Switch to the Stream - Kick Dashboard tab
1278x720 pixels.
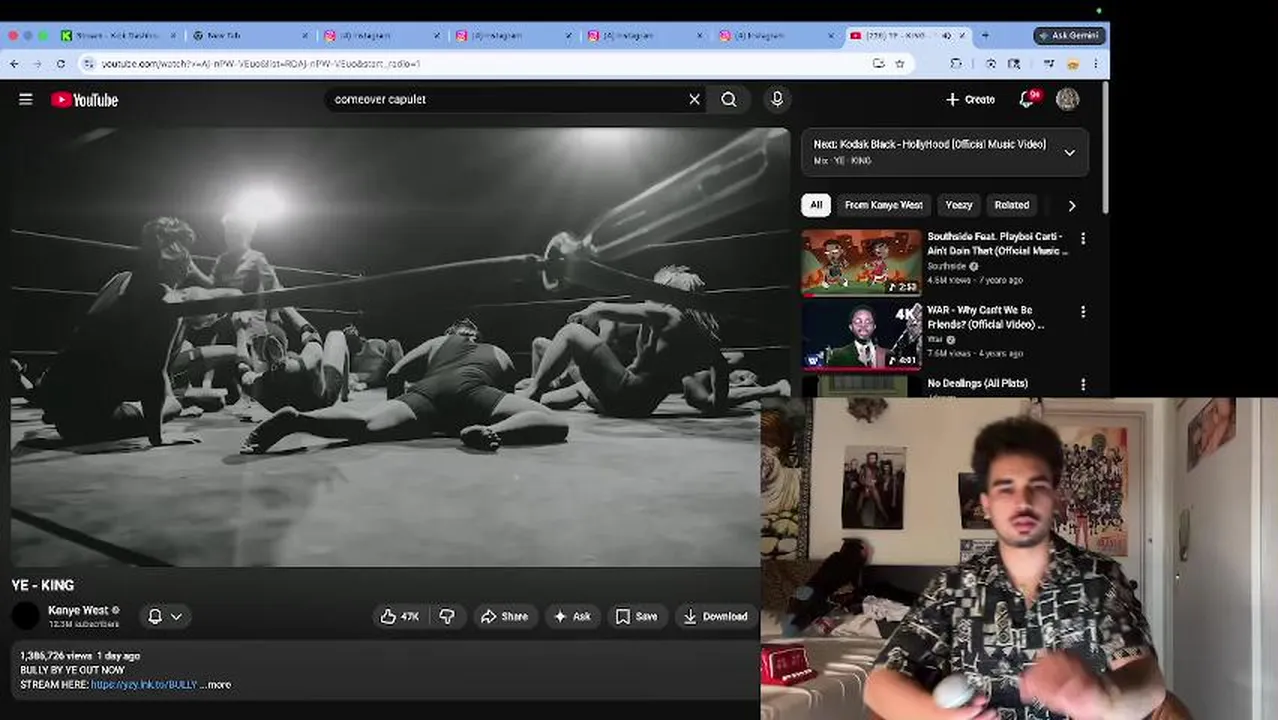point(118,35)
